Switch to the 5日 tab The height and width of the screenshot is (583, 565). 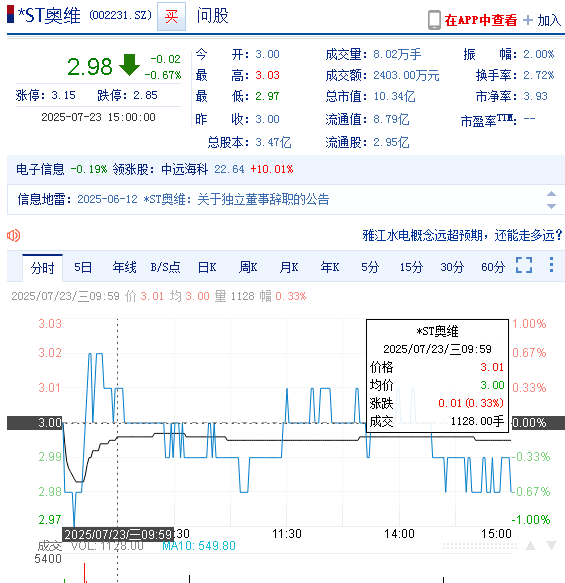pyautogui.click(x=83, y=267)
